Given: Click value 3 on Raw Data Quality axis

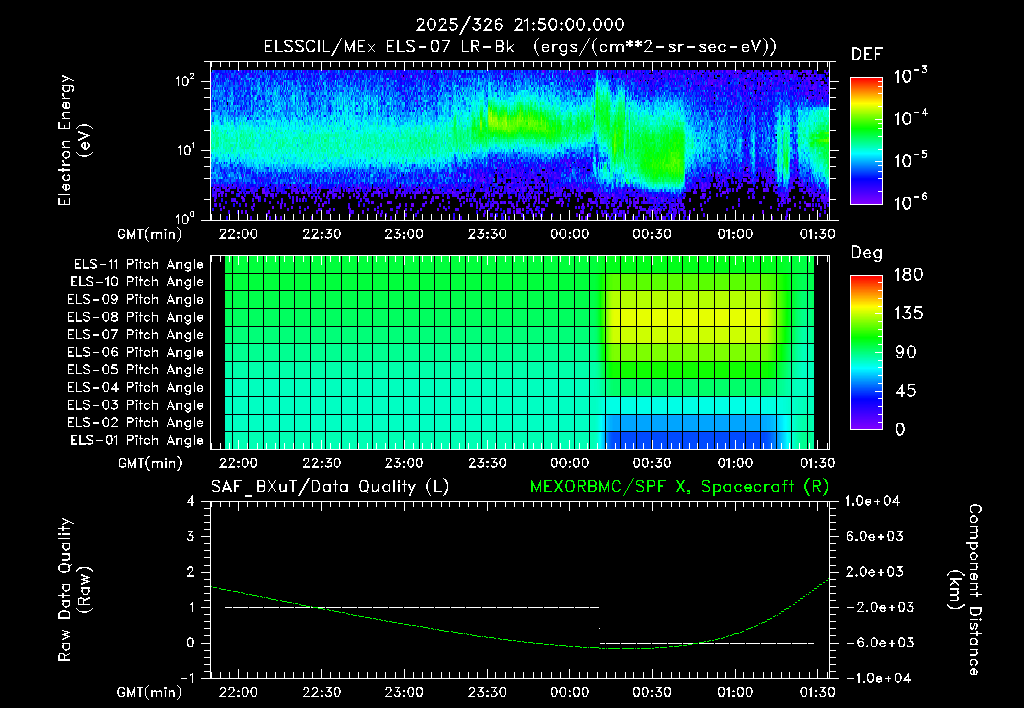Looking at the screenshot, I should (191, 536).
